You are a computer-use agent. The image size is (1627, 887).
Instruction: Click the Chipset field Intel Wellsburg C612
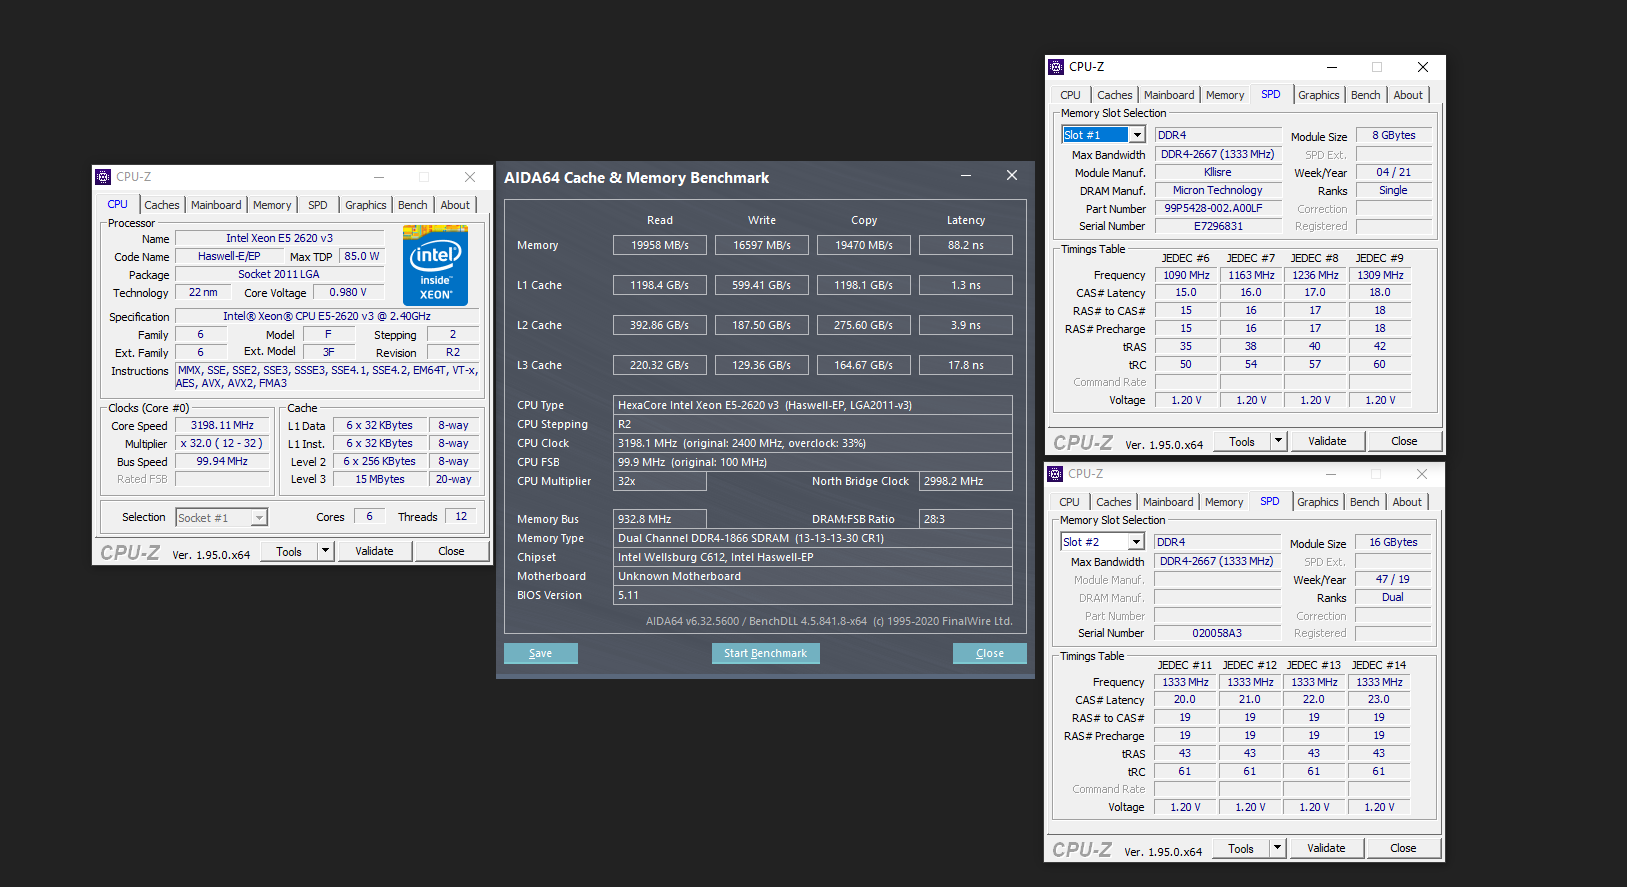point(813,557)
